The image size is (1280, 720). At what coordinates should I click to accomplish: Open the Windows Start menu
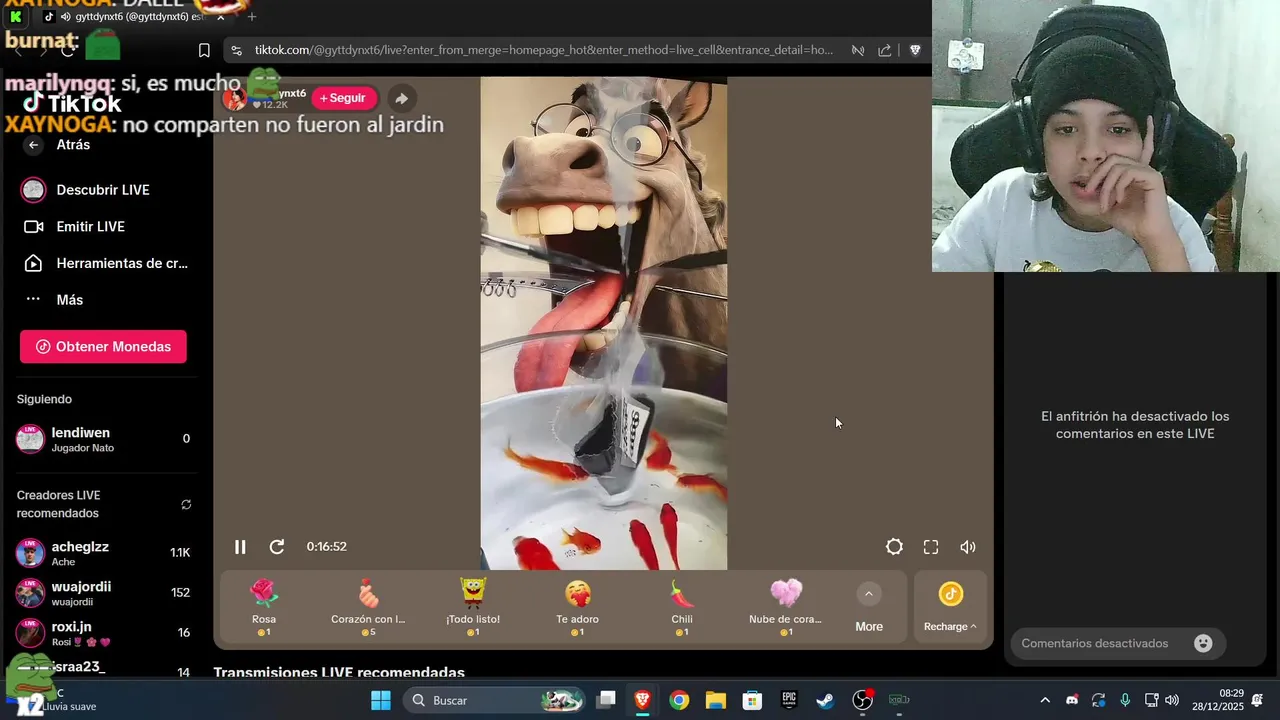pos(381,700)
